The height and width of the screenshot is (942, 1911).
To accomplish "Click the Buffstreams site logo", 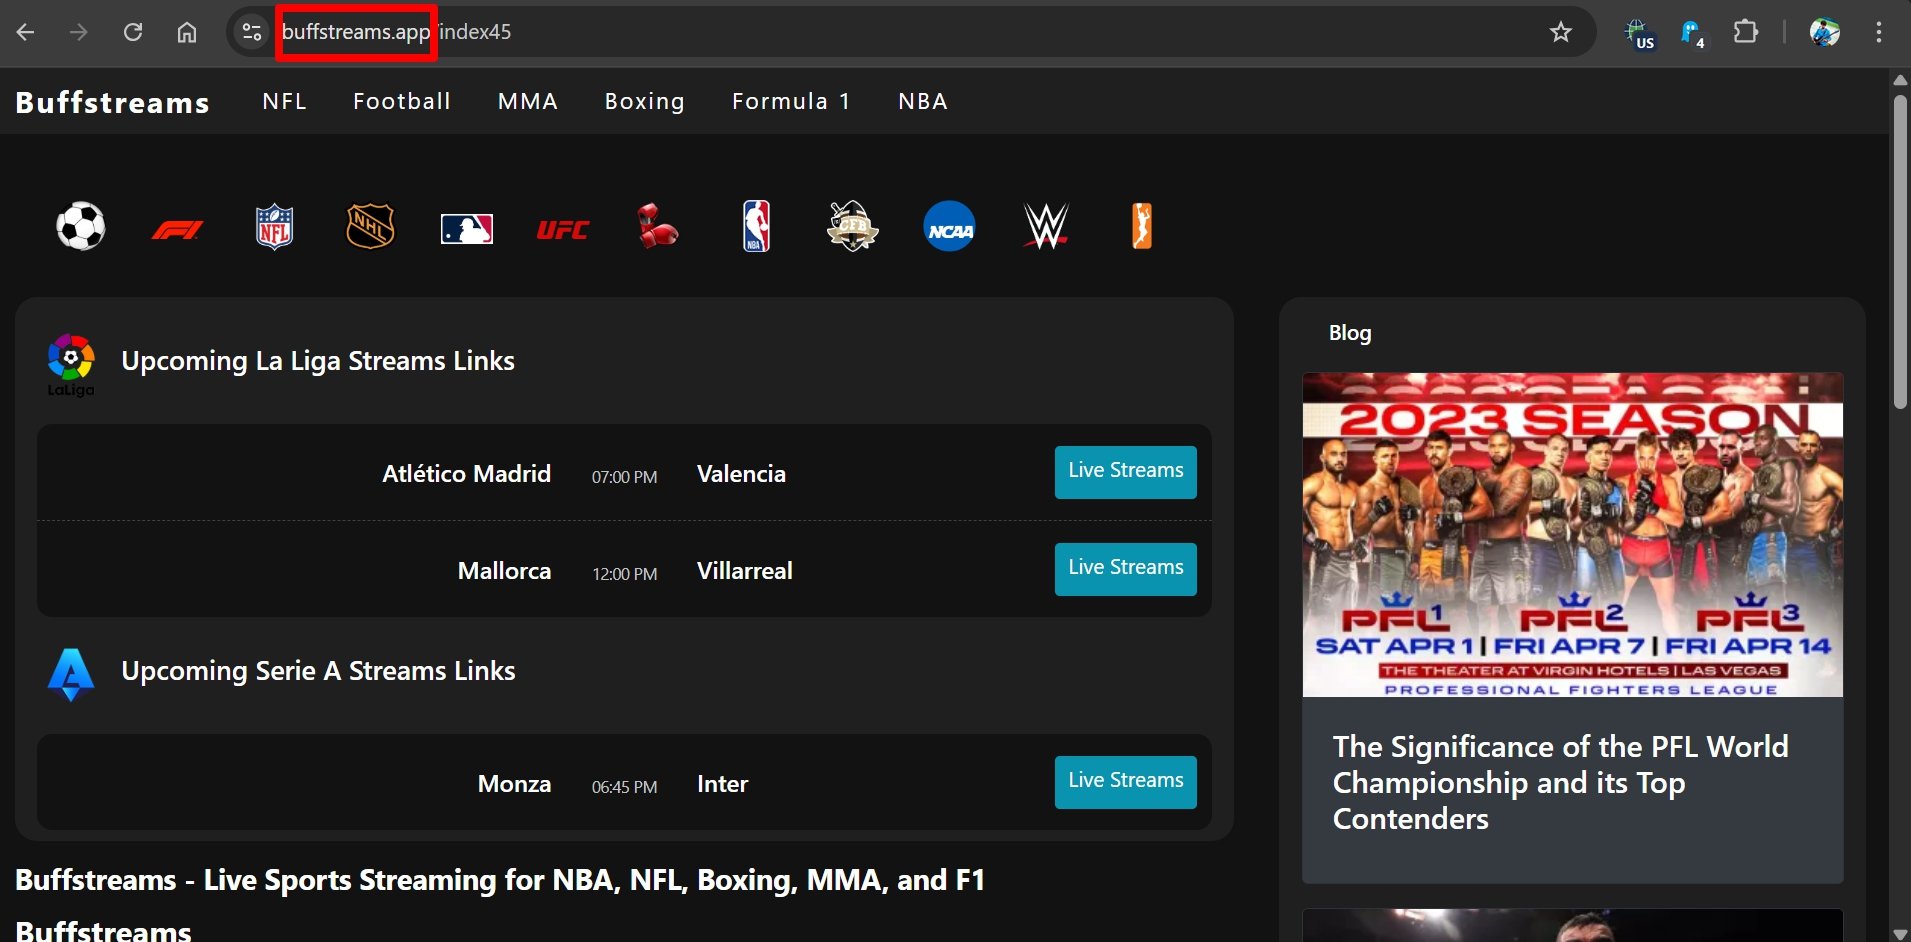I will point(112,102).
